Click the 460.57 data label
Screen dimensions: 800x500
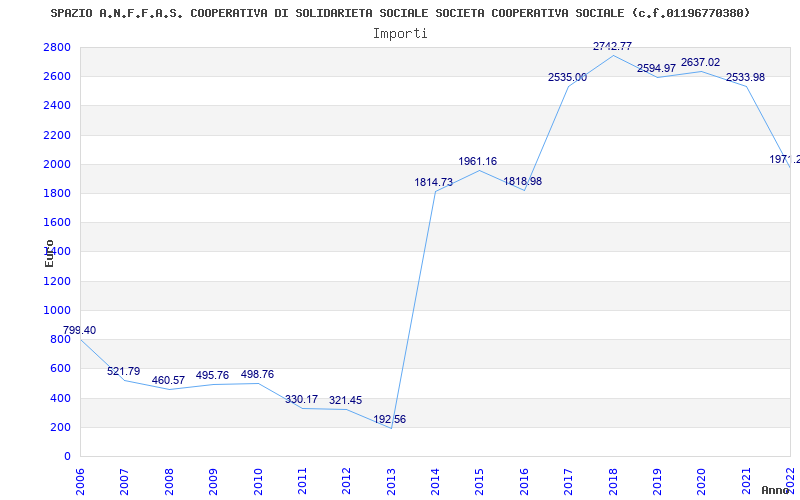click(x=168, y=381)
